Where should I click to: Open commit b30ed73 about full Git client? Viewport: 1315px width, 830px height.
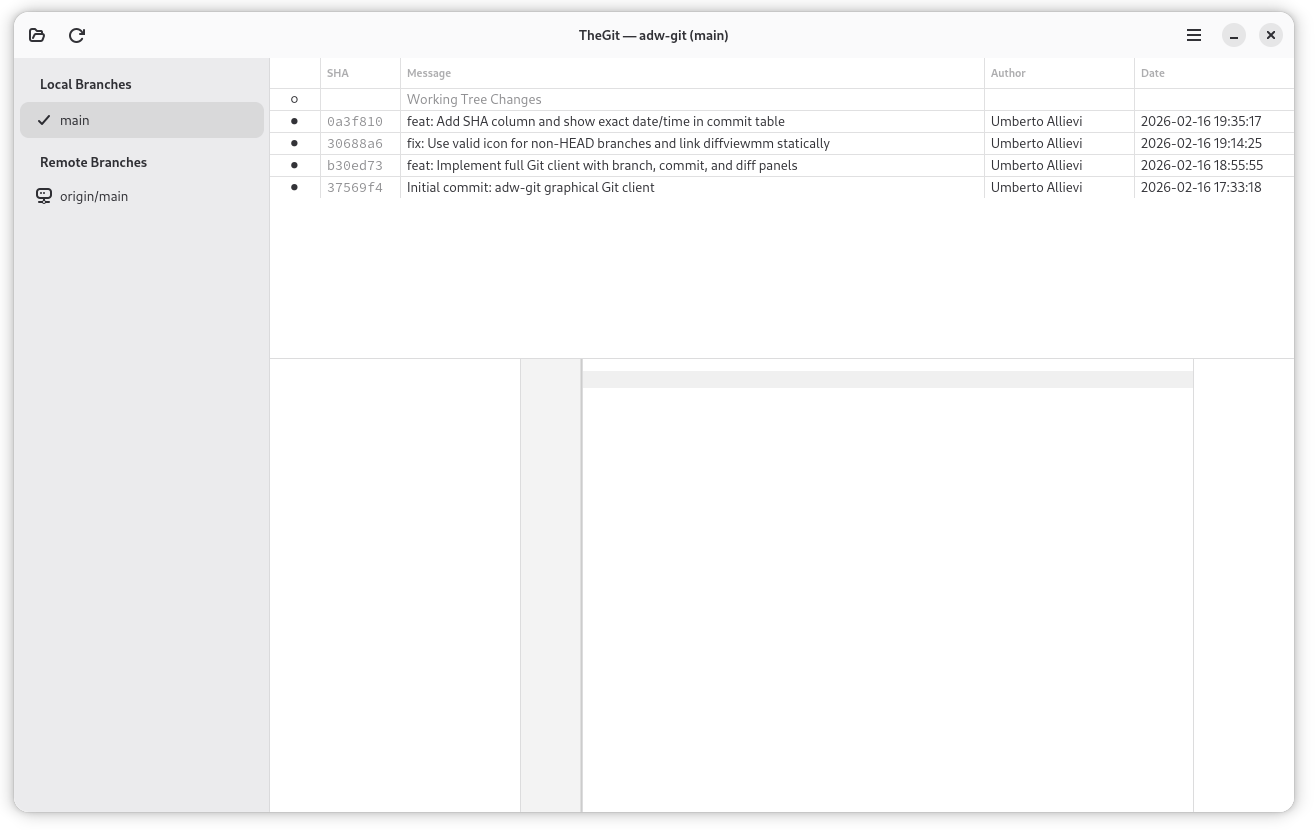[x=601, y=165]
